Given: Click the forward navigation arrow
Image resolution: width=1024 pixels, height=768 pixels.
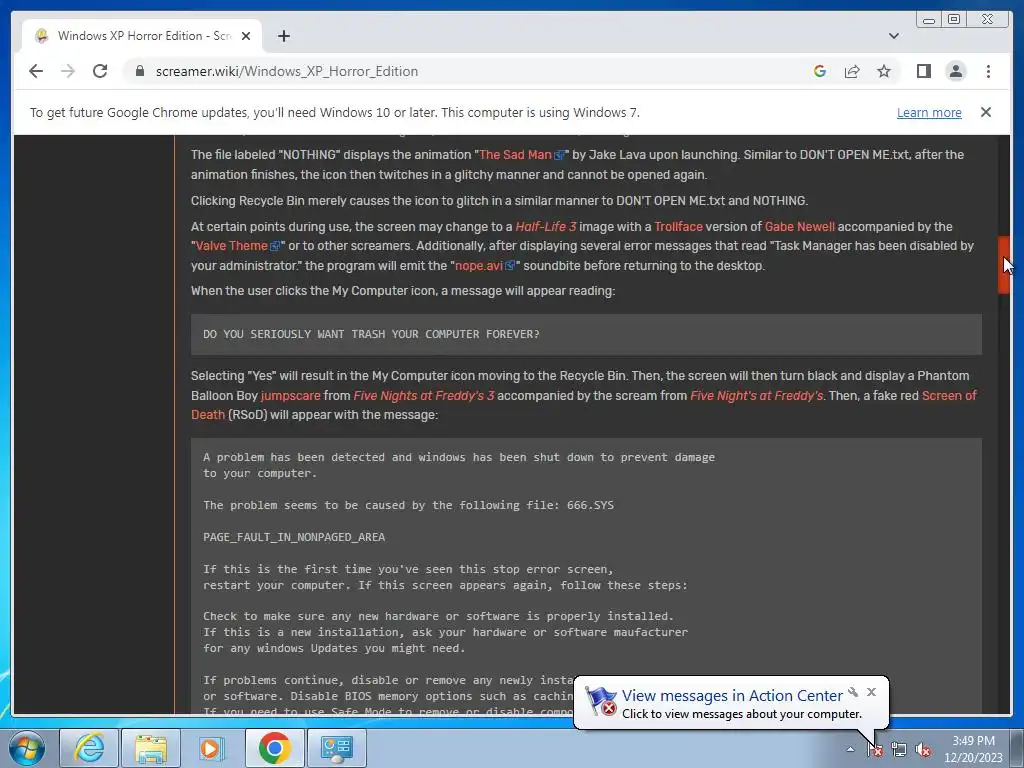Looking at the screenshot, I should [x=68, y=71].
